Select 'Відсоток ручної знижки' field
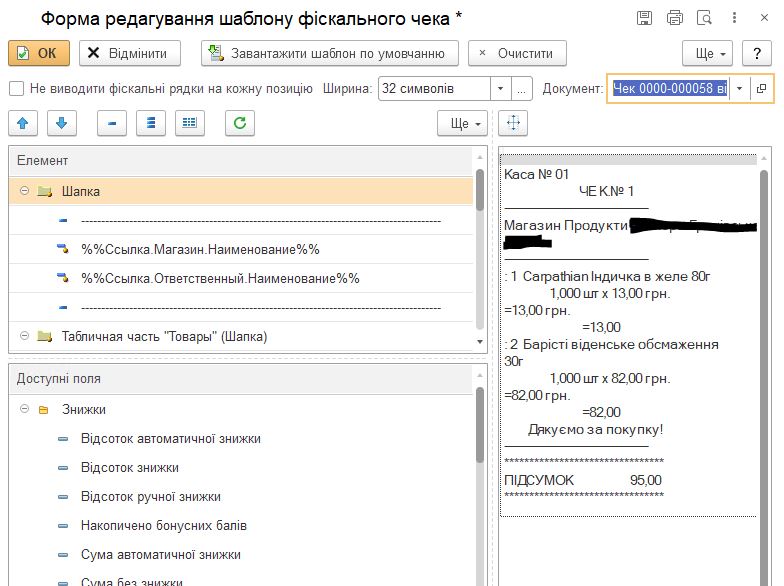This screenshot has width=784, height=586. [x=151, y=496]
